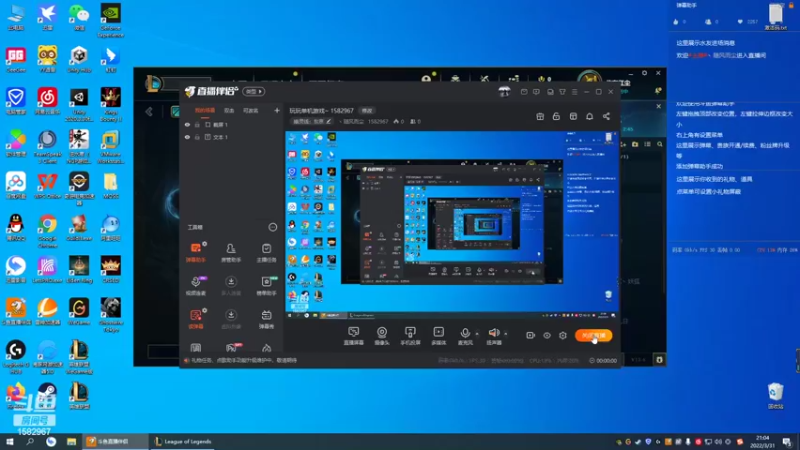Image resolution: width=800 pixels, height=450 pixels.
Task: Switch to the third scene tab
Action: (x=251, y=110)
